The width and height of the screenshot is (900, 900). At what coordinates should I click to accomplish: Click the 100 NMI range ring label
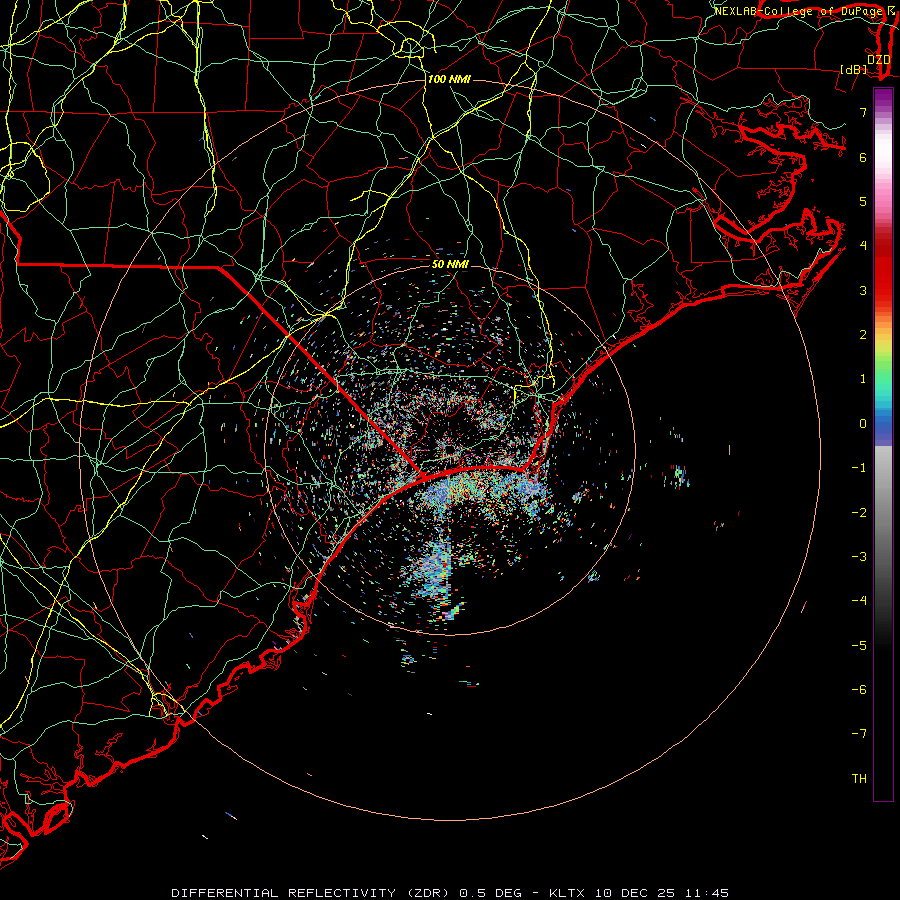[449, 79]
